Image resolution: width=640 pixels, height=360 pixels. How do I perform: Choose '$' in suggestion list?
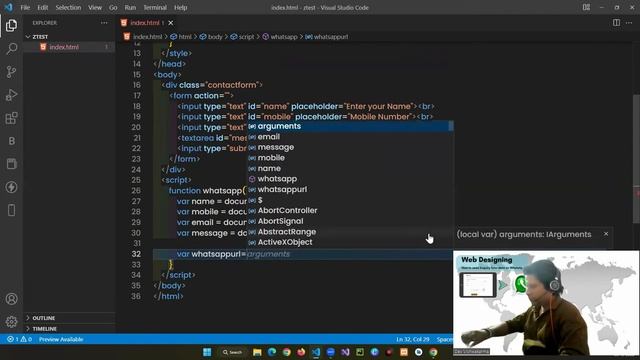[349, 200]
